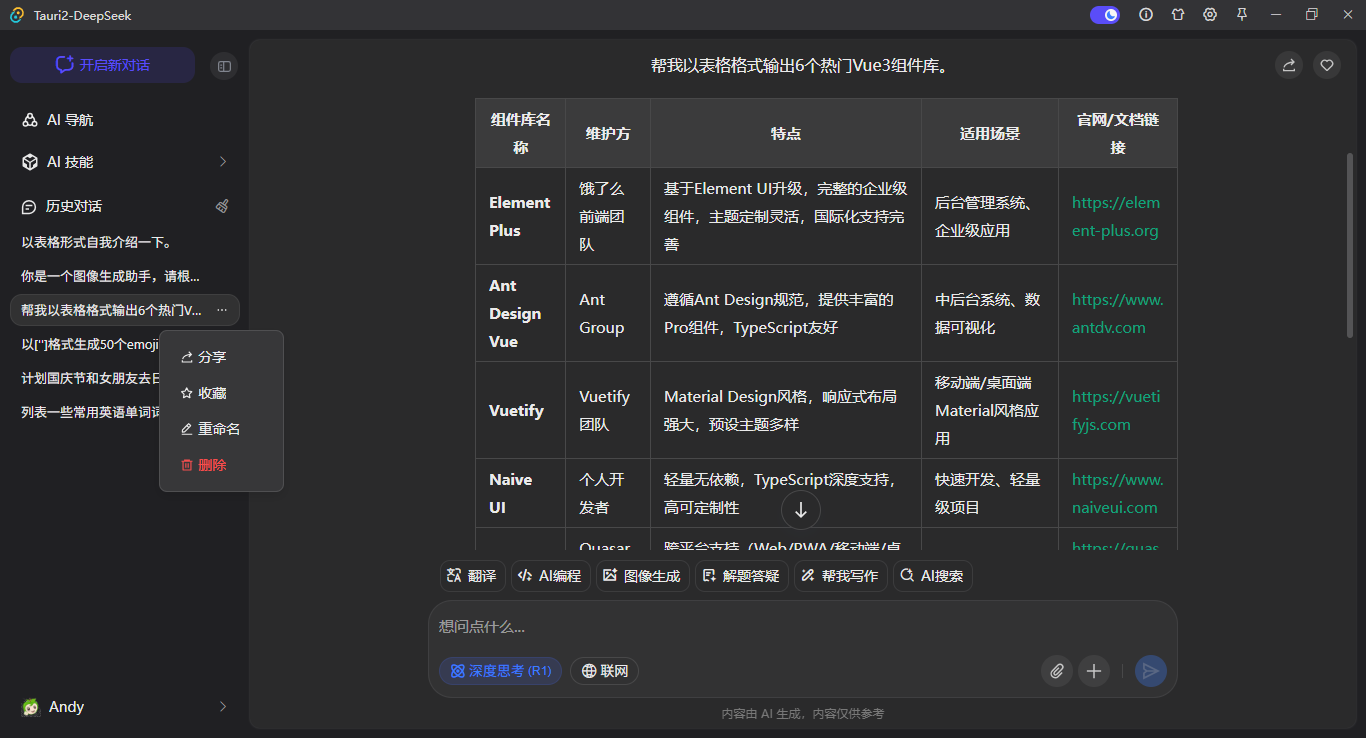This screenshot has width=1366, height=738.
Task: Expand the Andy account chevron
Action: pos(221,707)
